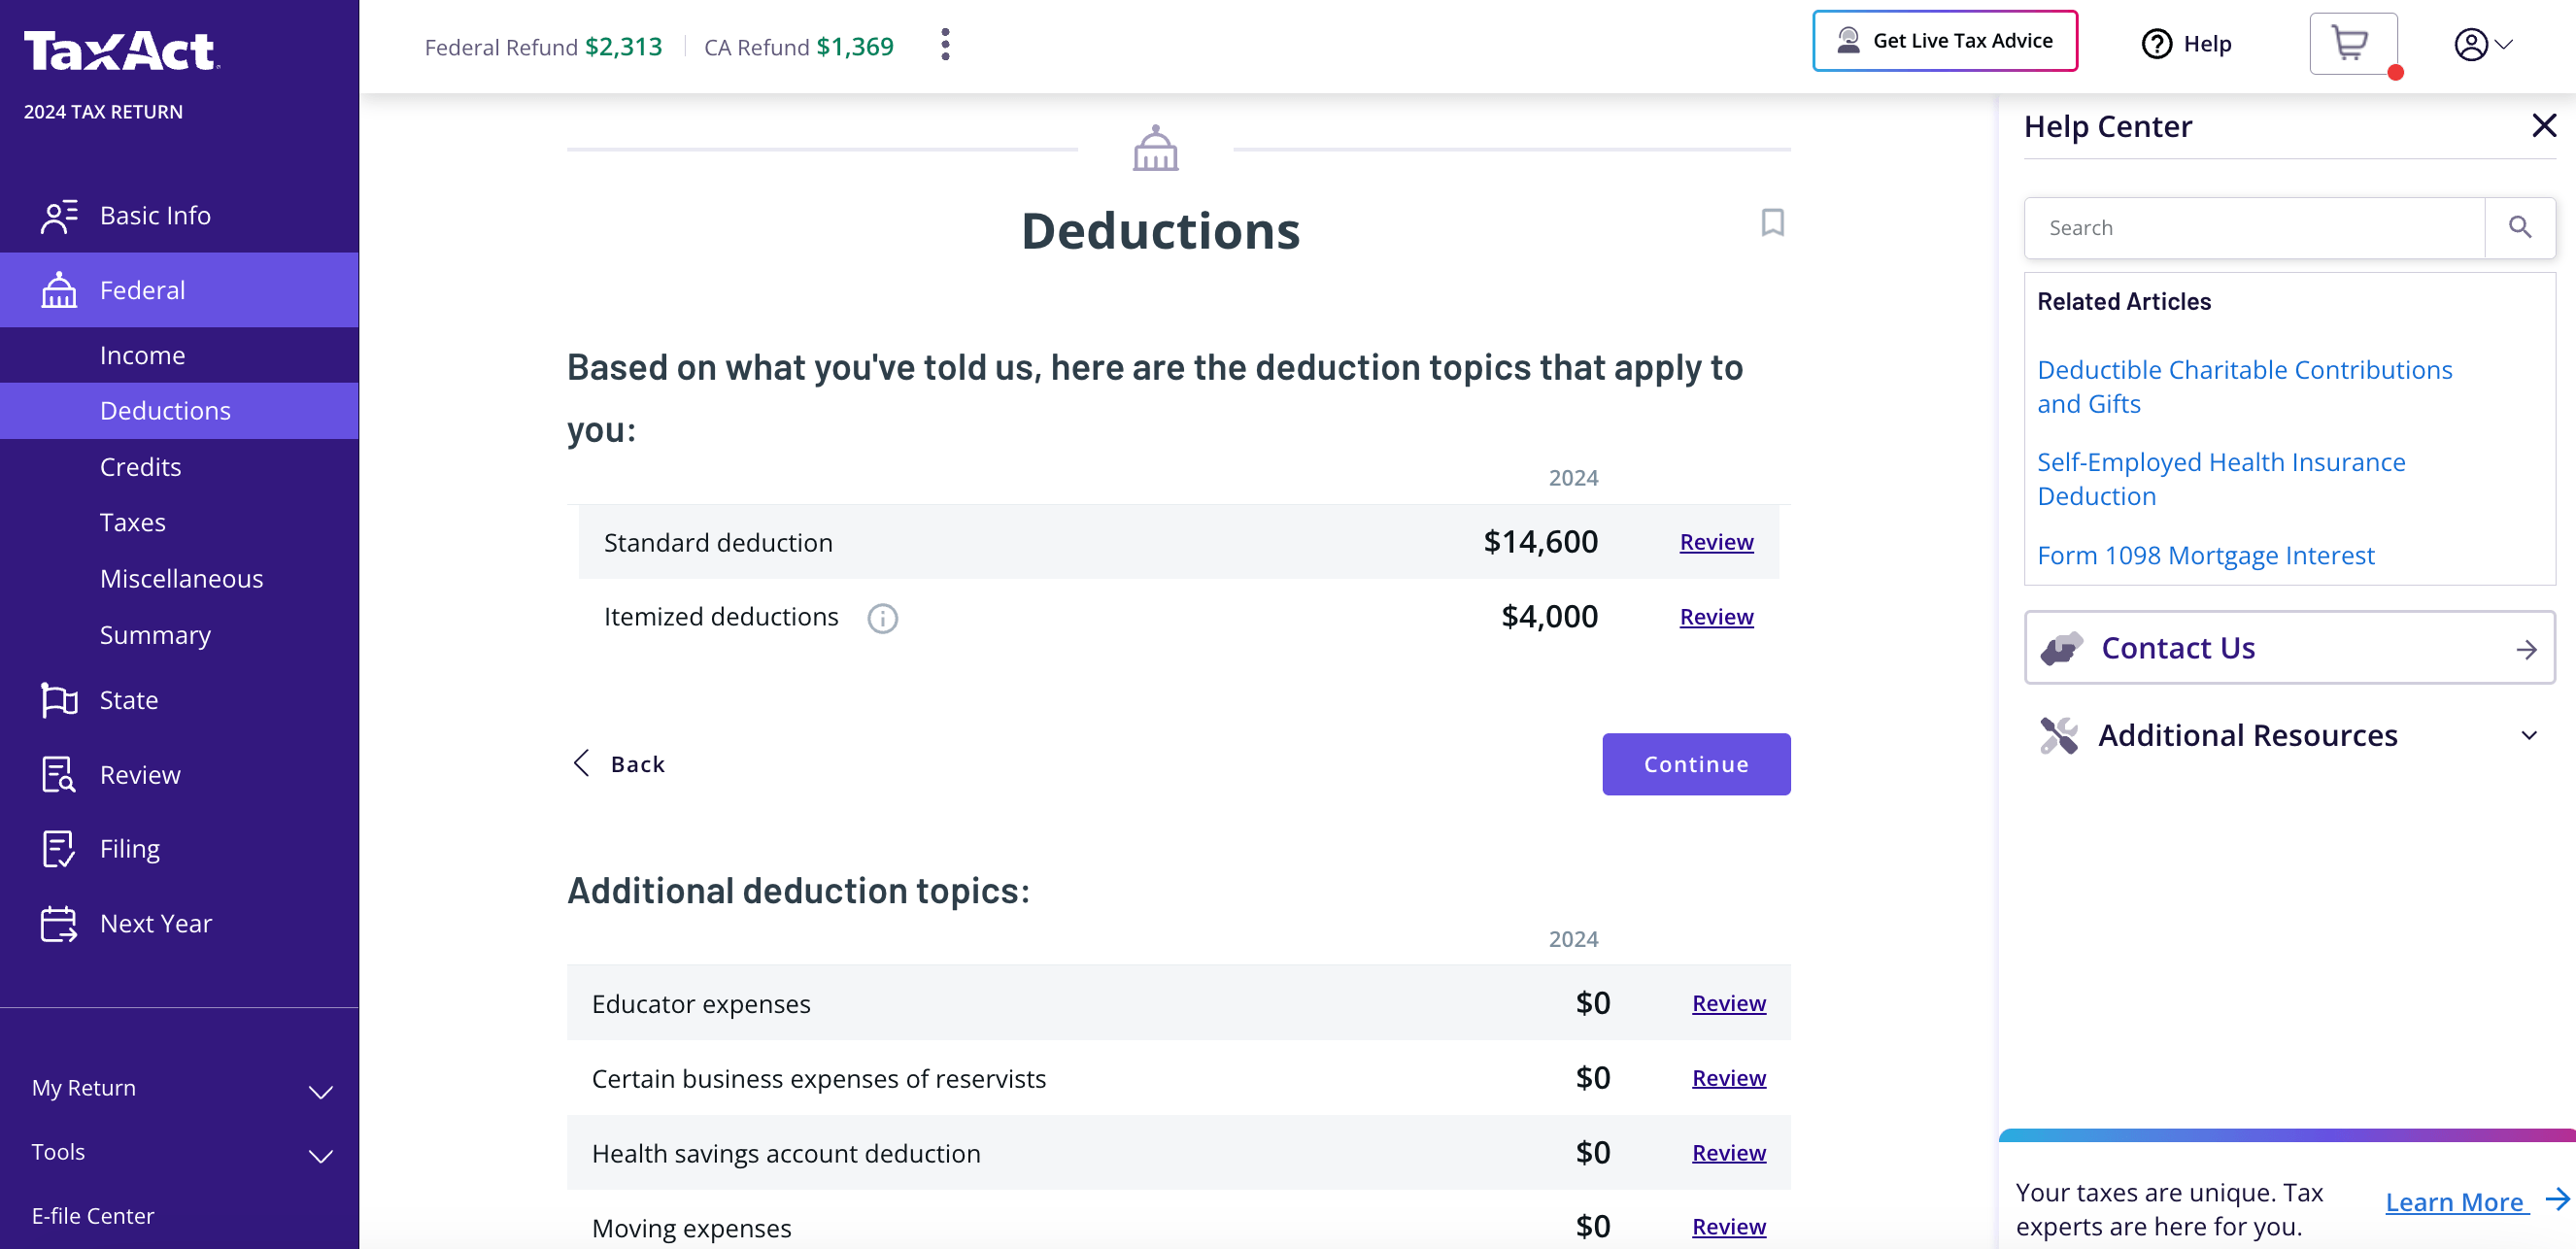Click Get Live Tax Advice button

click(x=1944, y=41)
